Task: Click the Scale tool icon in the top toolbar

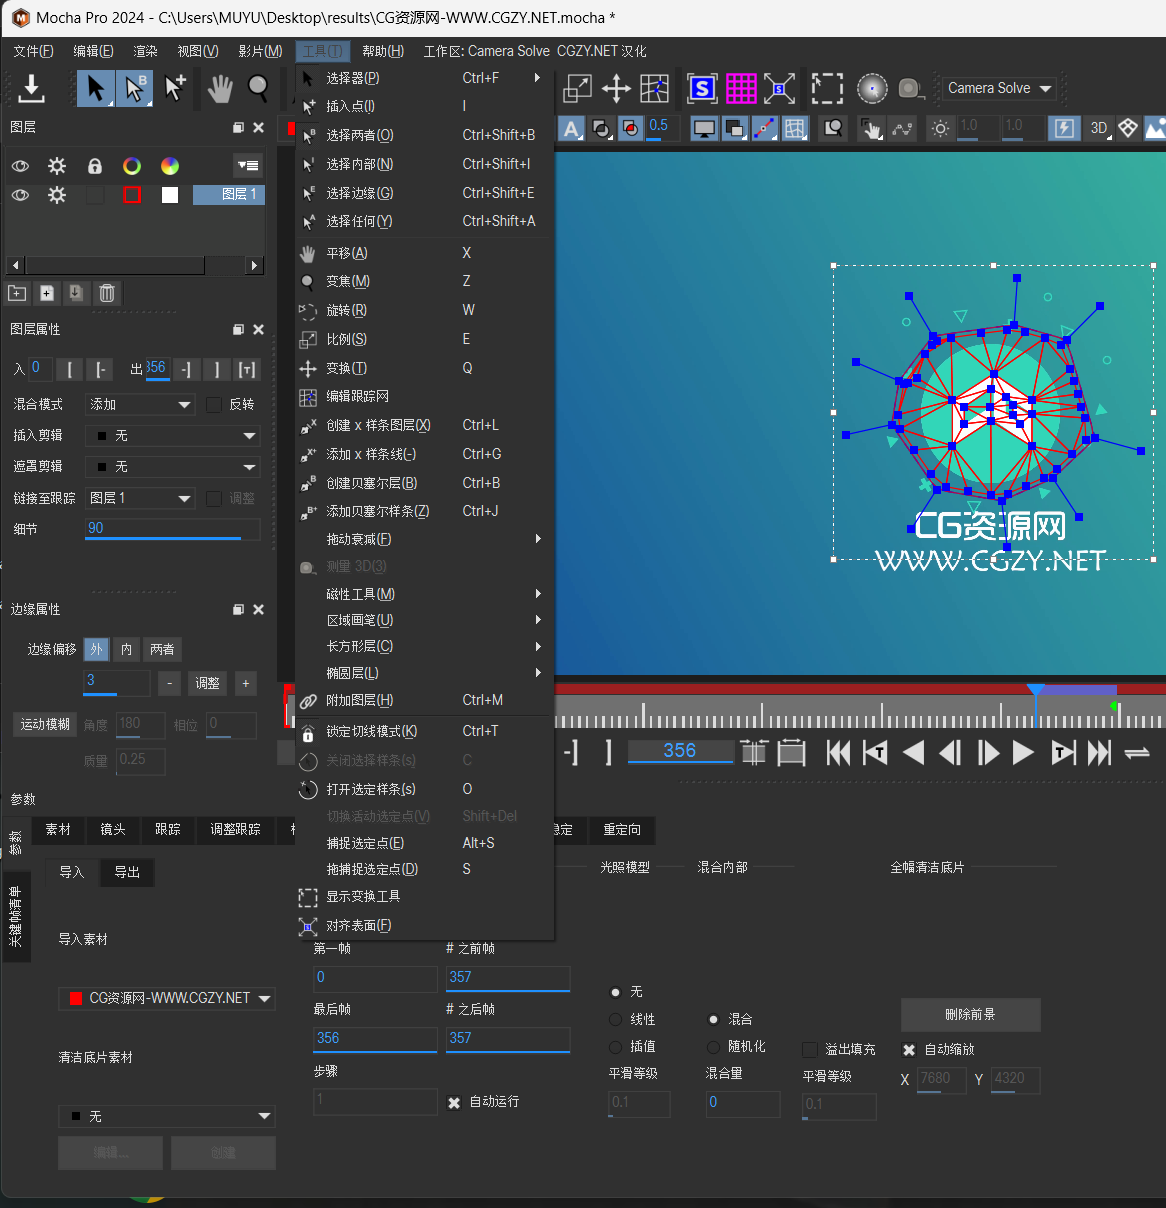Action: (x=578, y=89)
